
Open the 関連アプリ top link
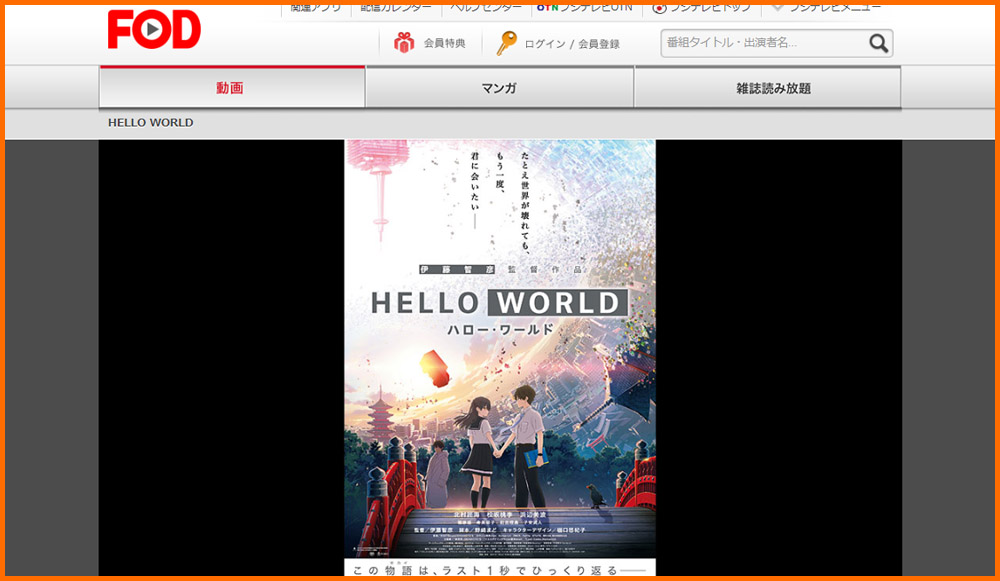tap(316, 8)
